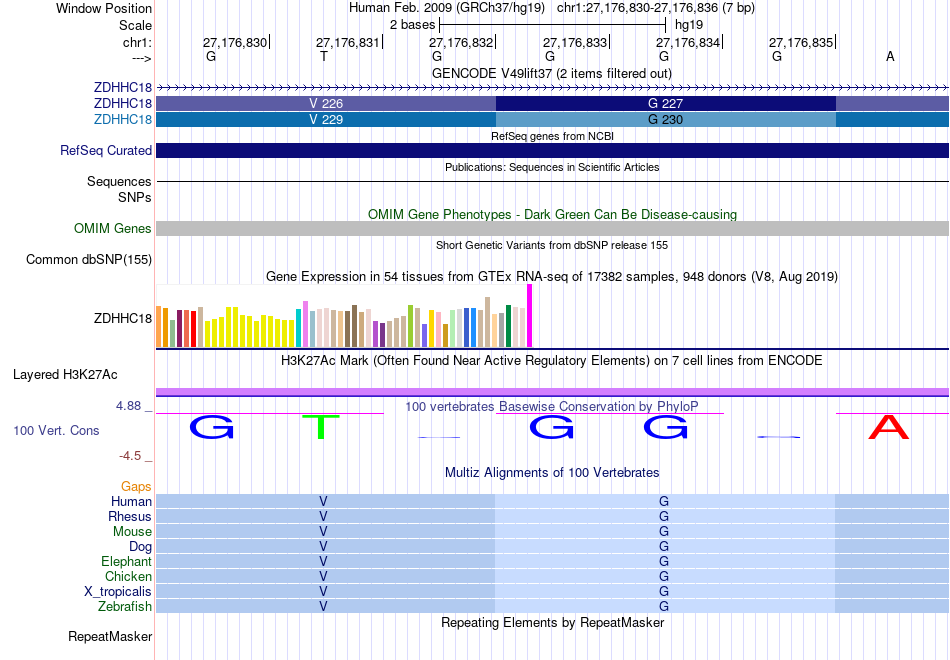
Task: Click the RepeatMasker track label
Action: (110, 636)
